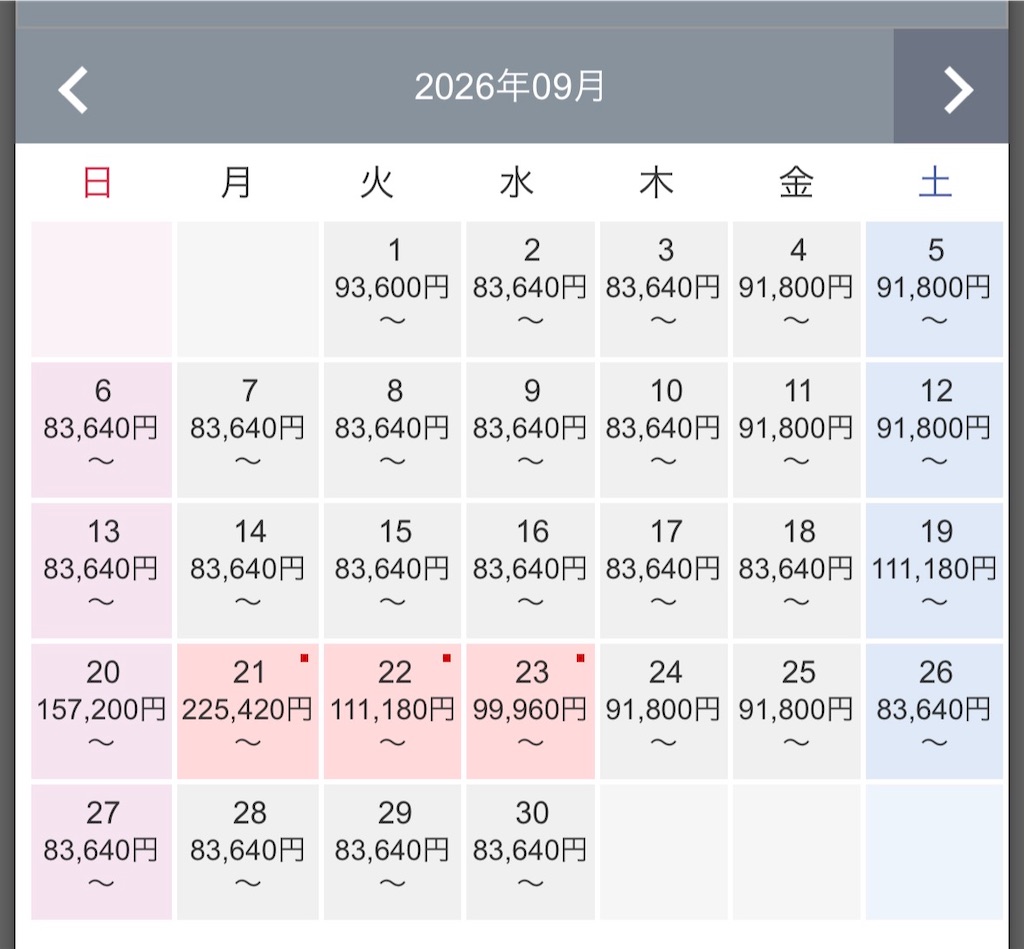The image size is (1024, 949).
Task: Select September 30 Wednesday date
Action: pos(530,852)
